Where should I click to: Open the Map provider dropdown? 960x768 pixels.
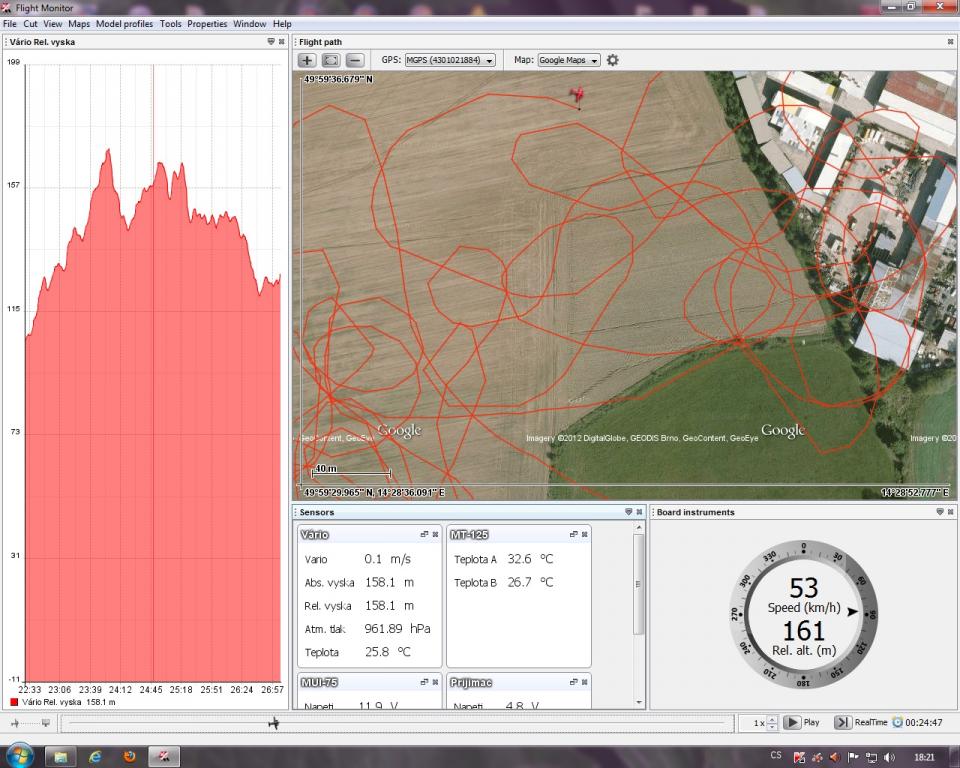tap(568, 60)
